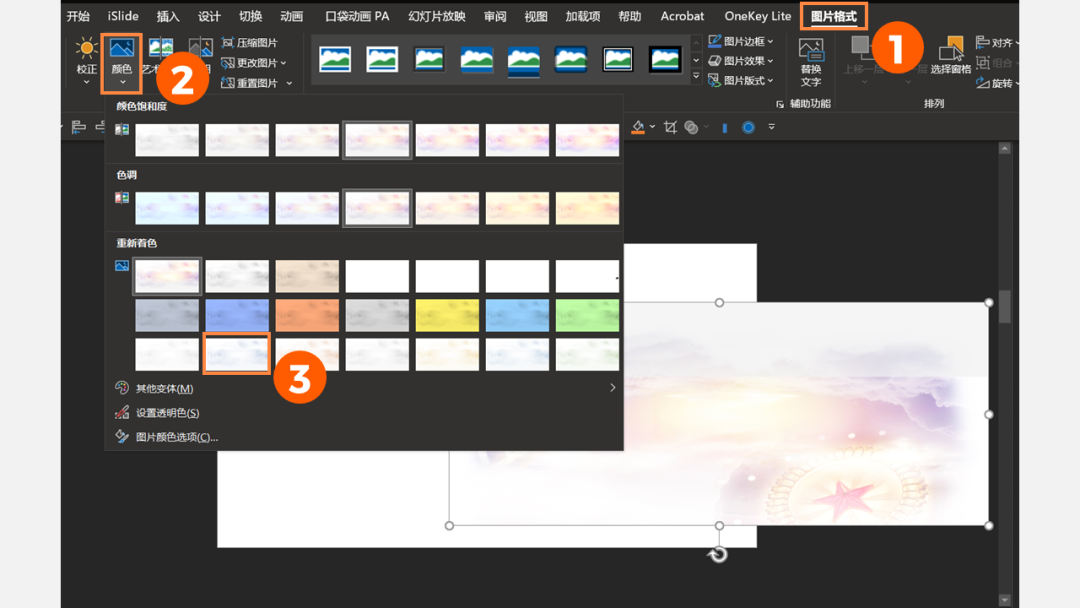Viewport: 1080px width, 608px height.
Task: Open the 更改图片 change picture dropdown
Action: (x=255, y=63)
